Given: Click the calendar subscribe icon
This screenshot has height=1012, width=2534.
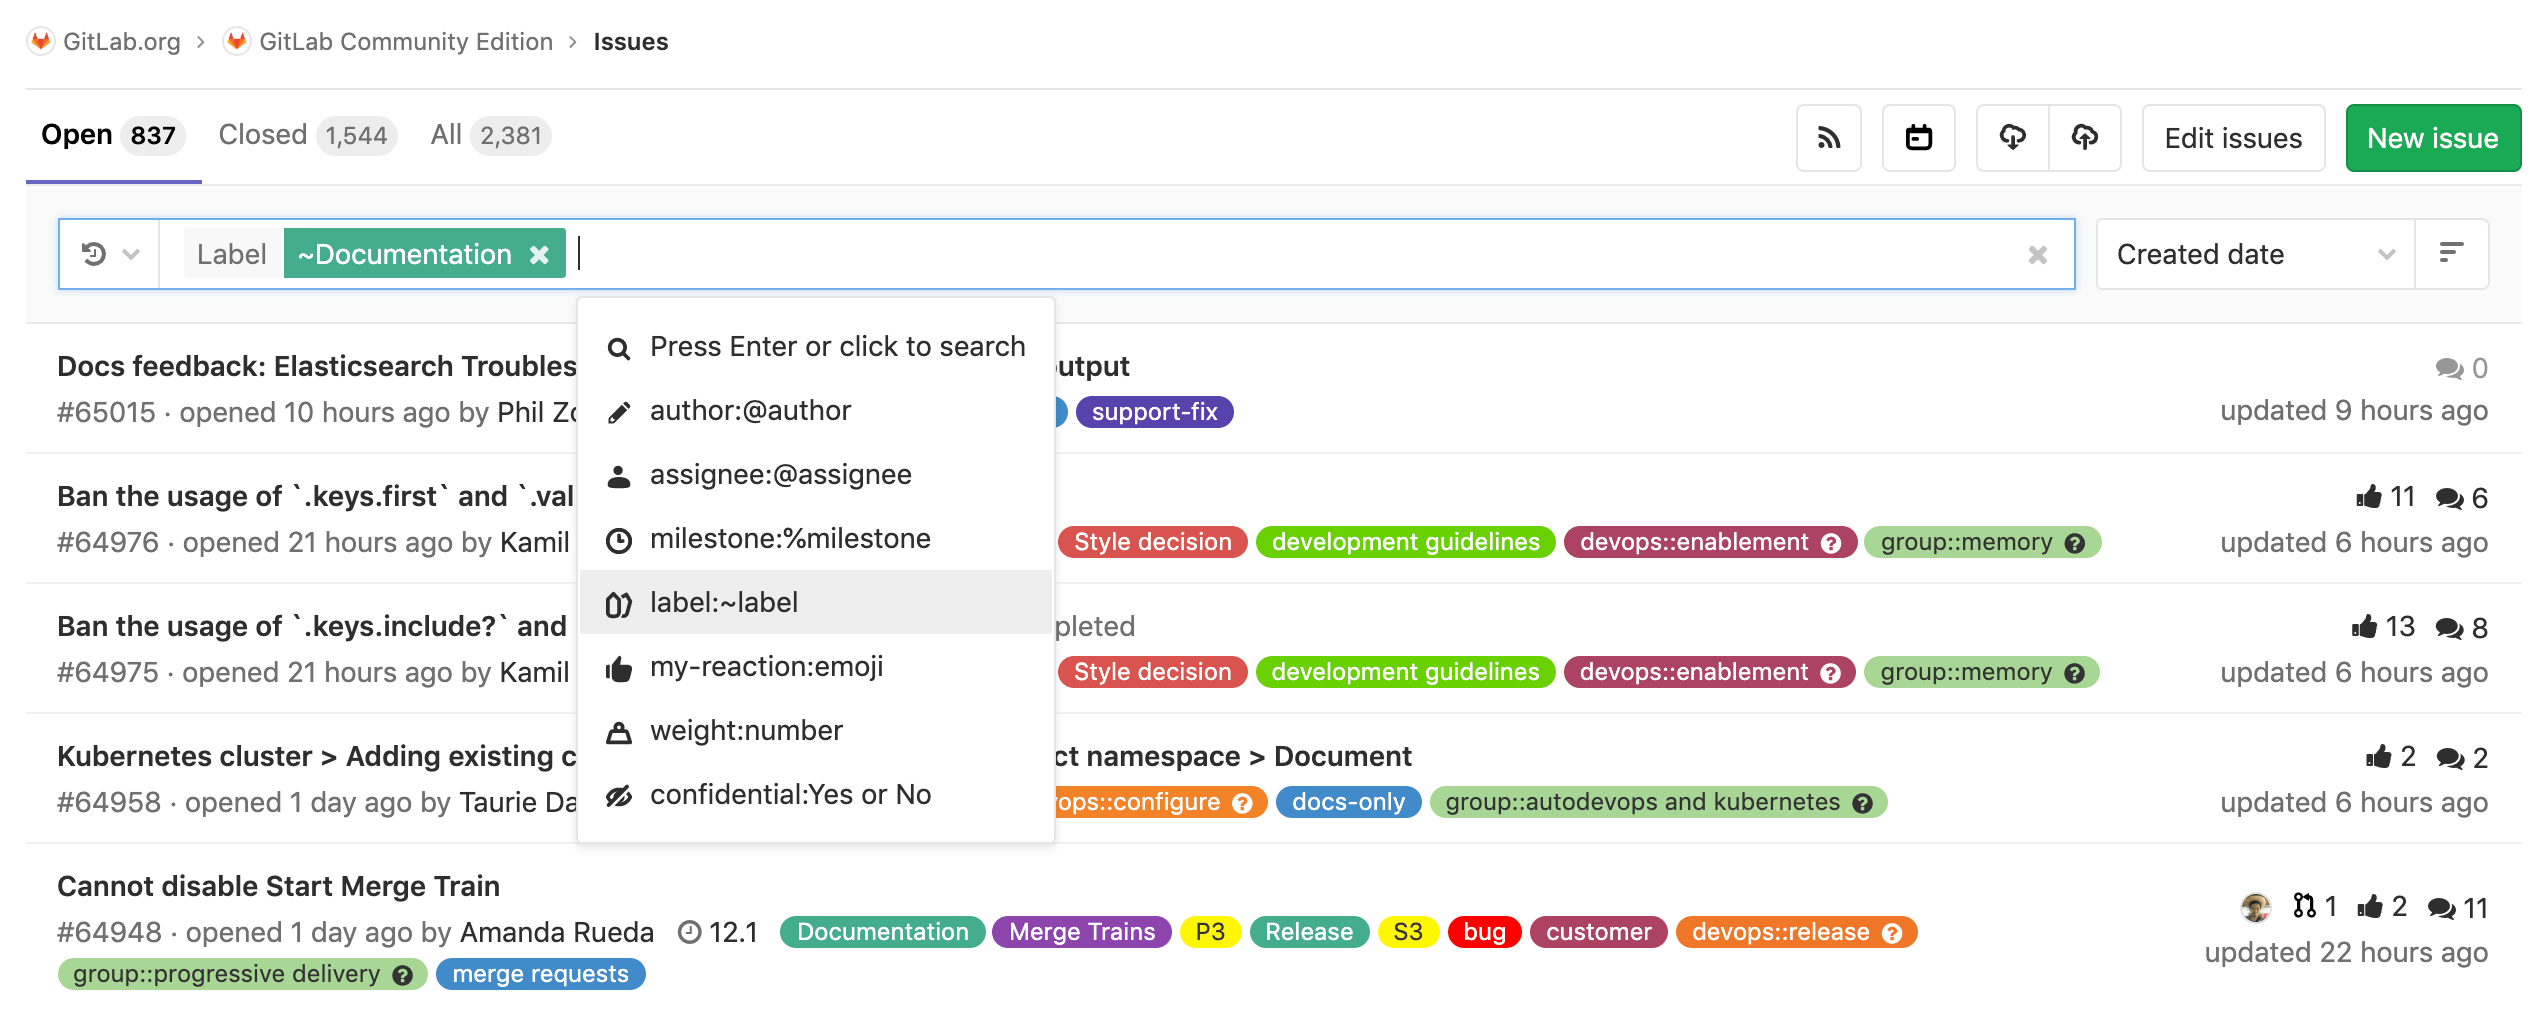Looking at the screenshot, I should coord(1918,138).
